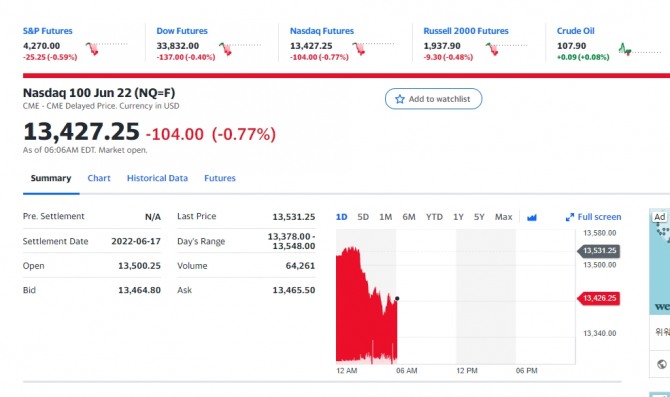Switch to the Chart tab

(99, 178)
